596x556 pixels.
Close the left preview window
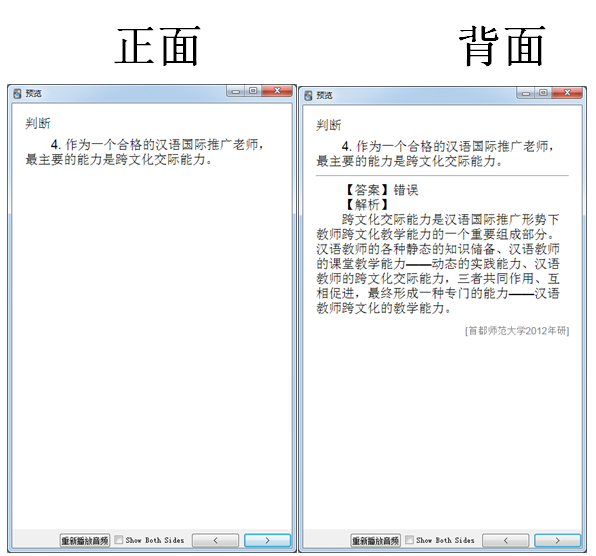click(277, 91)
